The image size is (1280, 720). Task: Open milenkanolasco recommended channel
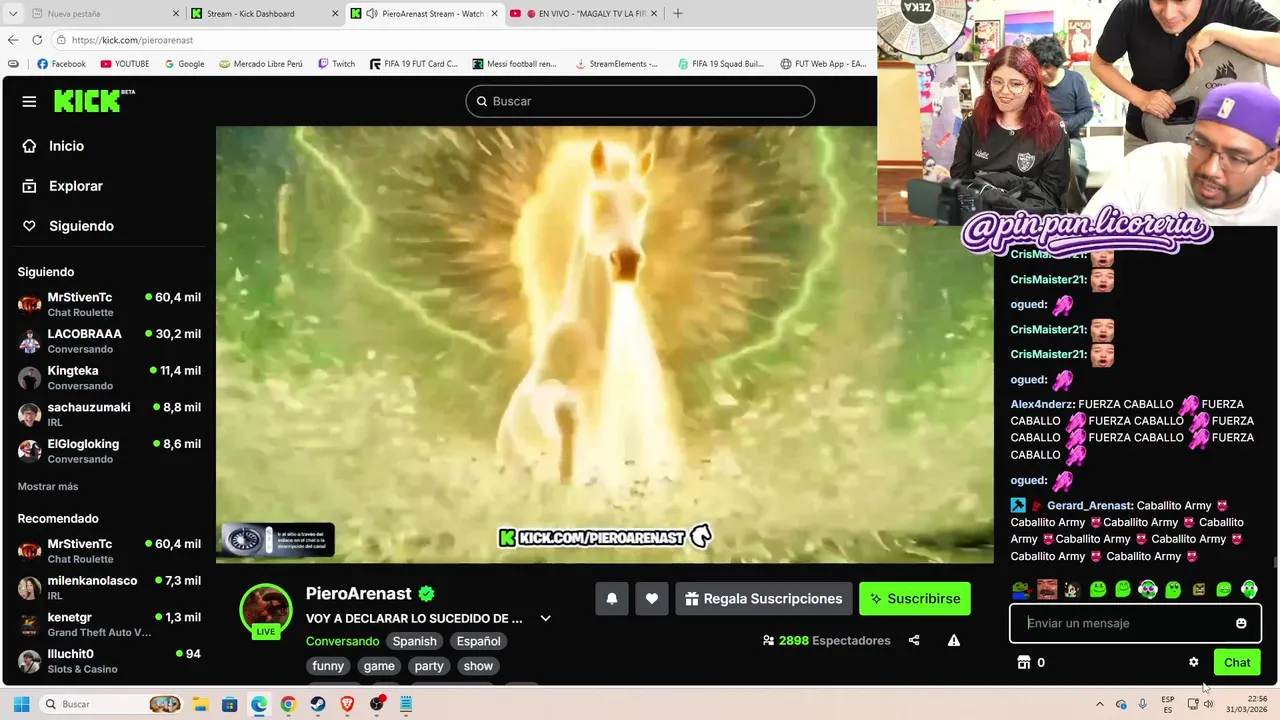(109, 588)
